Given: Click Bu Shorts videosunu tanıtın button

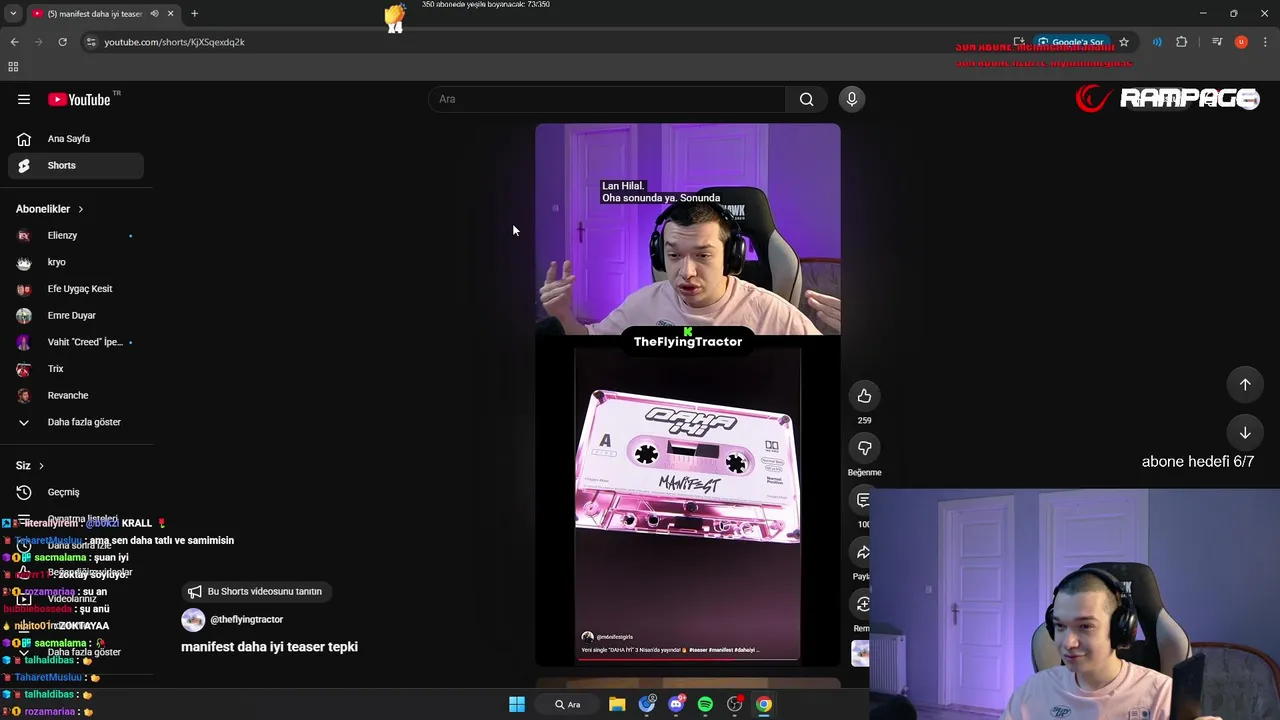Looking at the screenshot, I should point(256,591).
